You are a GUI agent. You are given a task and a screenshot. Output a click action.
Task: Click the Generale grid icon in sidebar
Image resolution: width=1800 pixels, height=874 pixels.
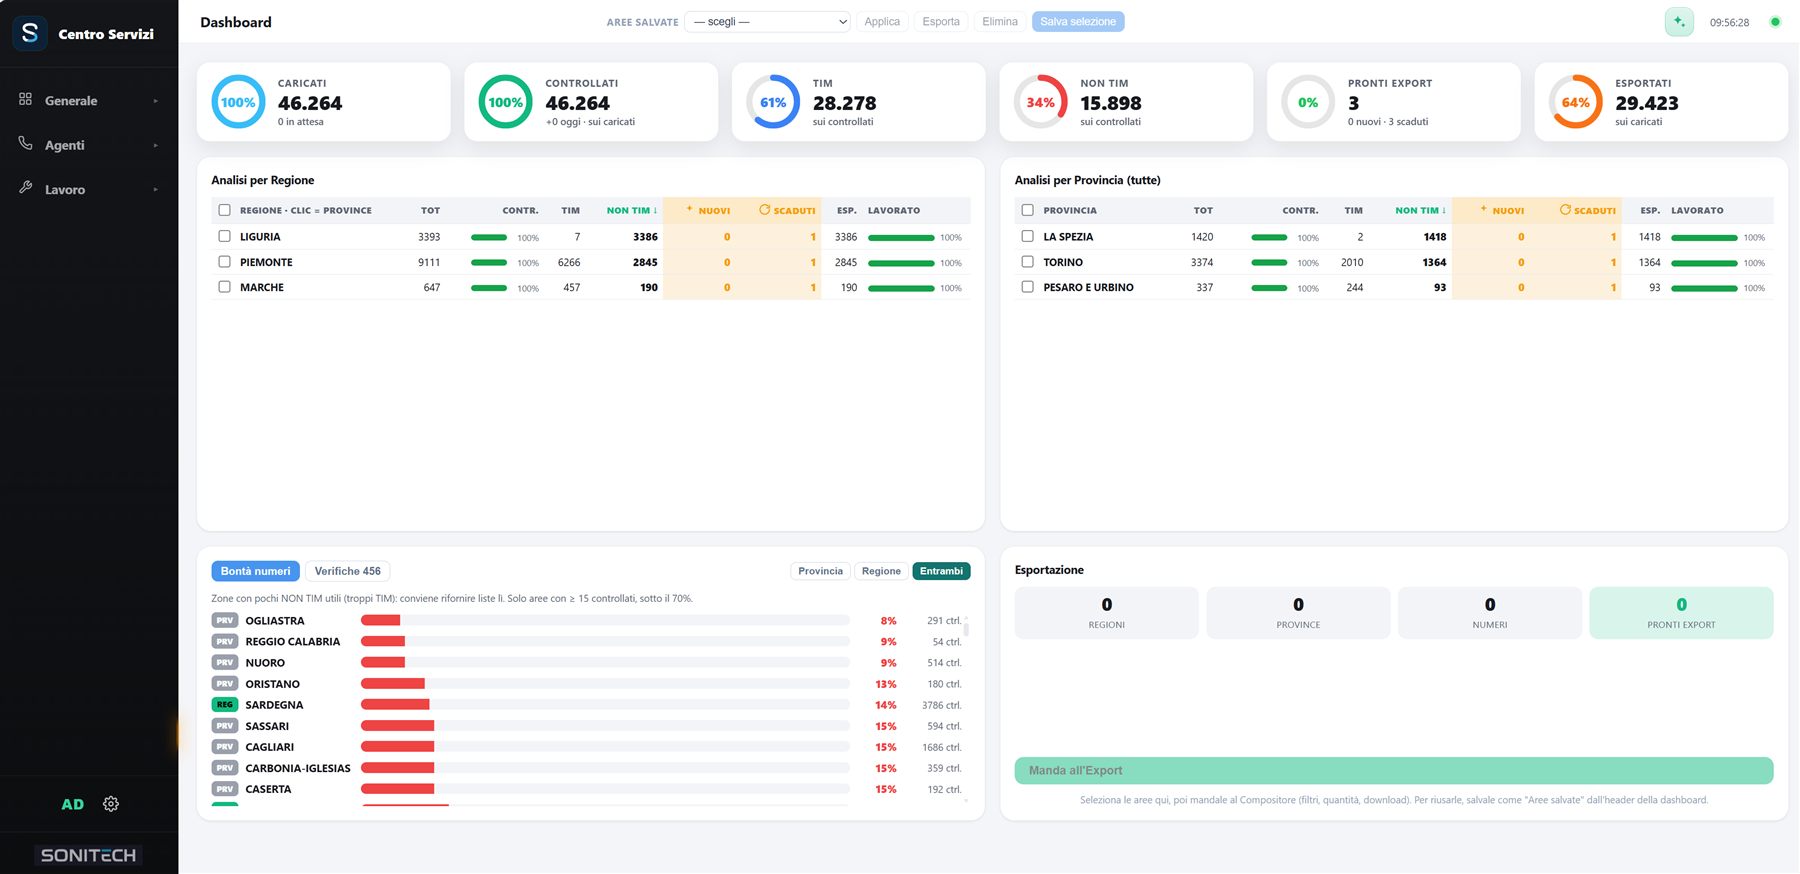pyautogui.click(x=25, y=99)
